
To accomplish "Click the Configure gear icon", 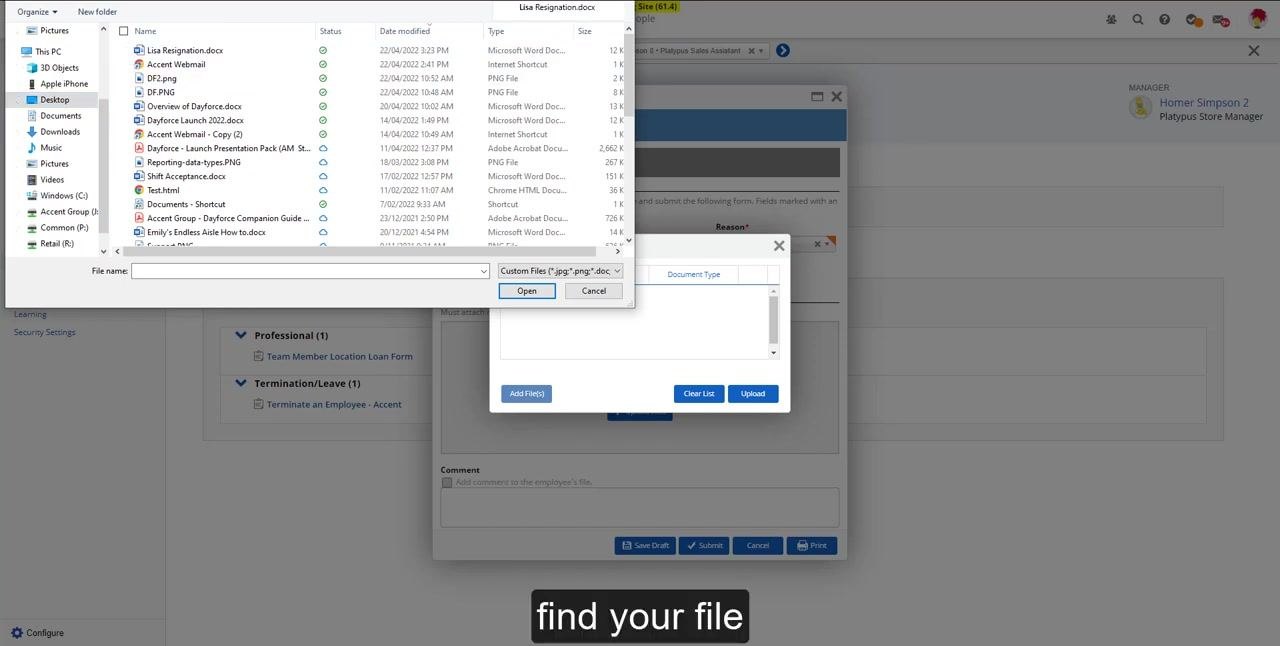I will click(x=16, y=632).
